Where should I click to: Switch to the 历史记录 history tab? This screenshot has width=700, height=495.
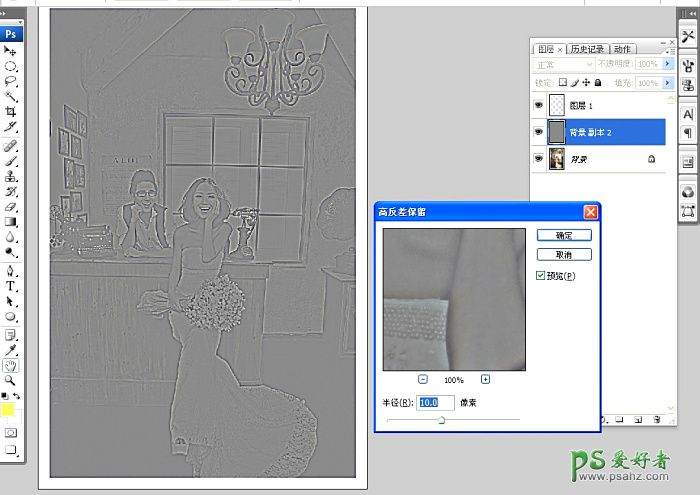[587, 48]
